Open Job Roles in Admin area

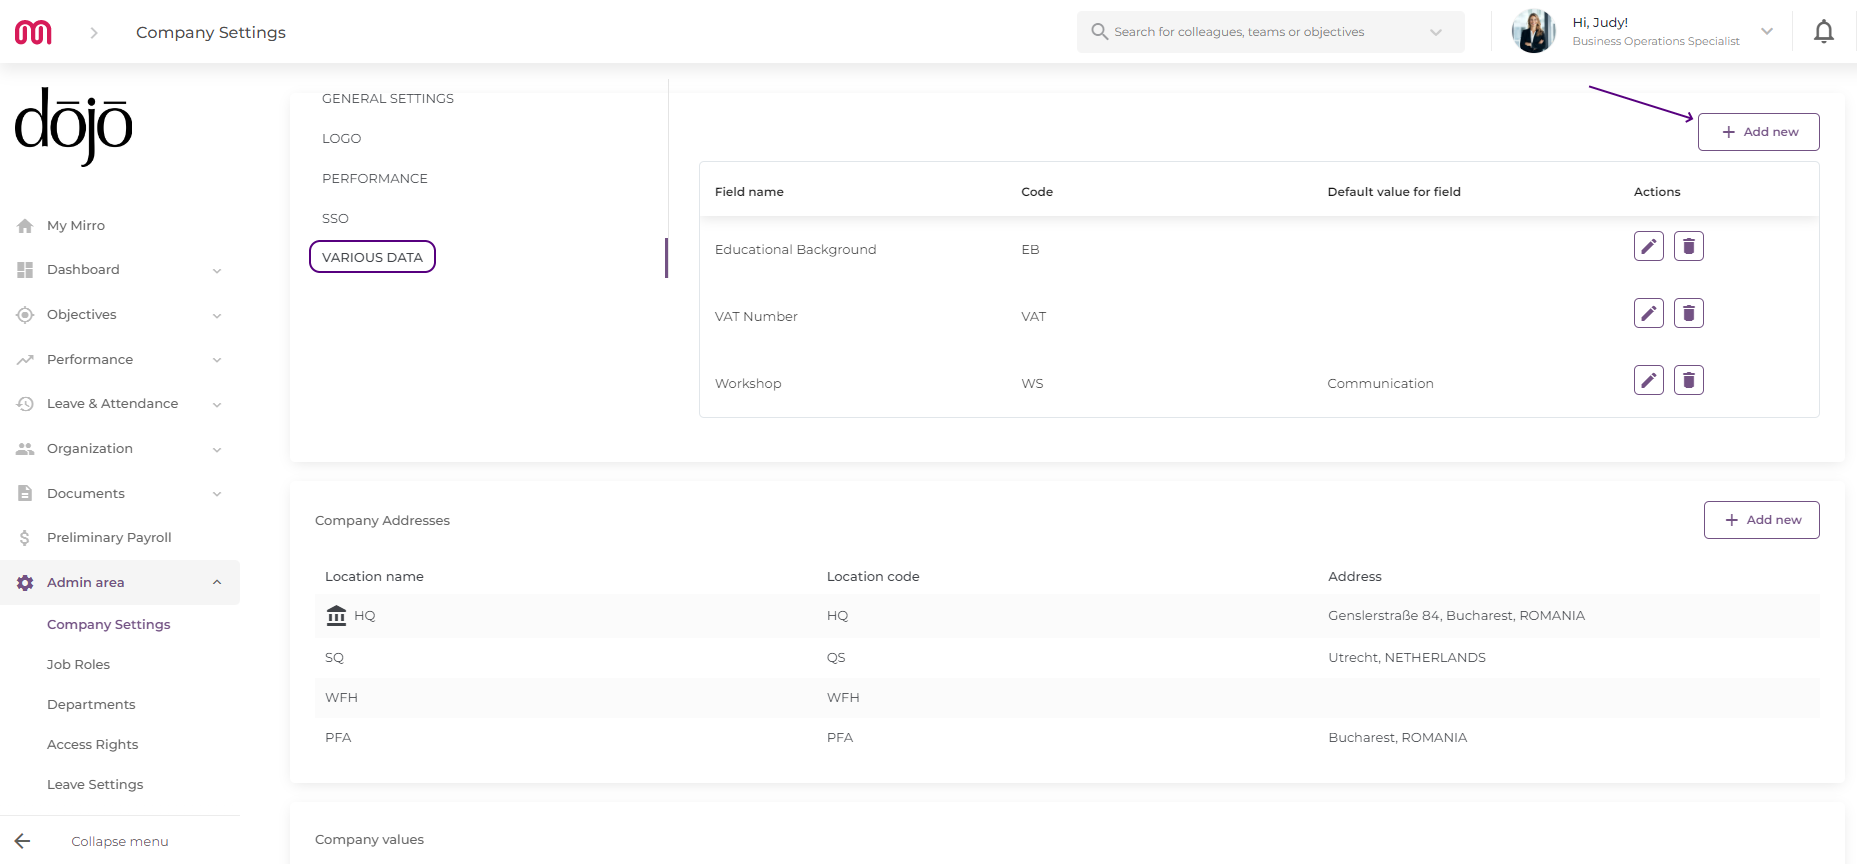tap(78, 665)
